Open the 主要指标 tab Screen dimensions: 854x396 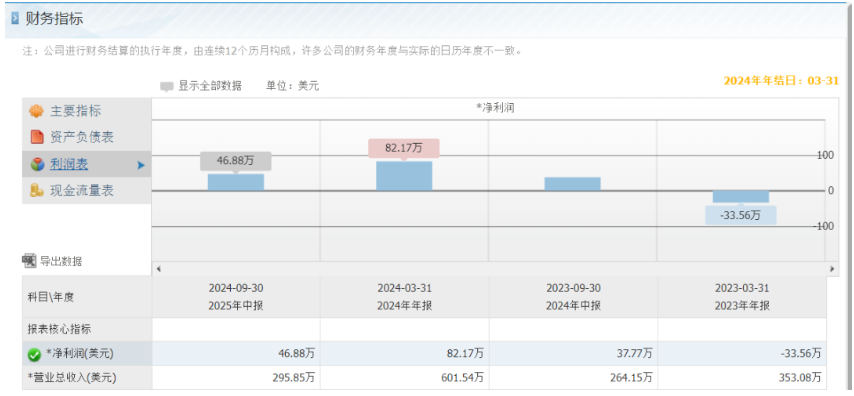(x=87, y=111)
